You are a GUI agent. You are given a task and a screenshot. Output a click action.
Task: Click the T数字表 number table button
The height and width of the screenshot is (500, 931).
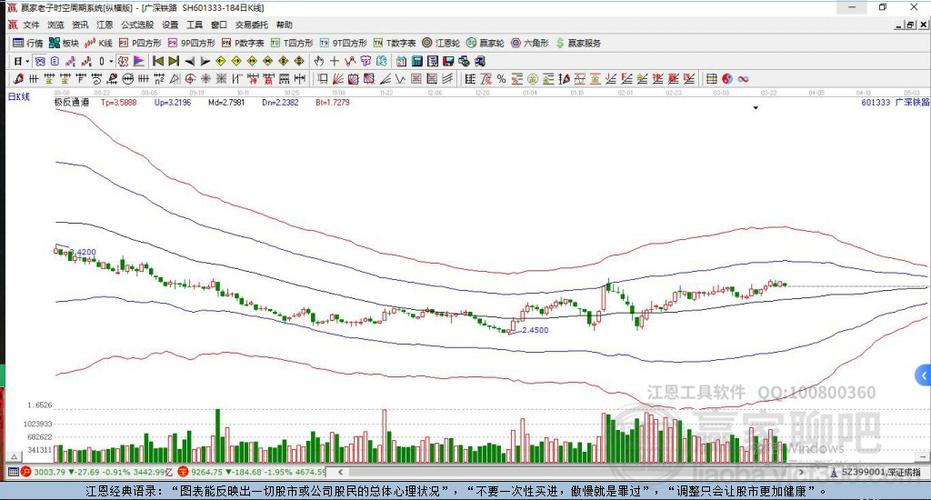(x=394, y=44)
